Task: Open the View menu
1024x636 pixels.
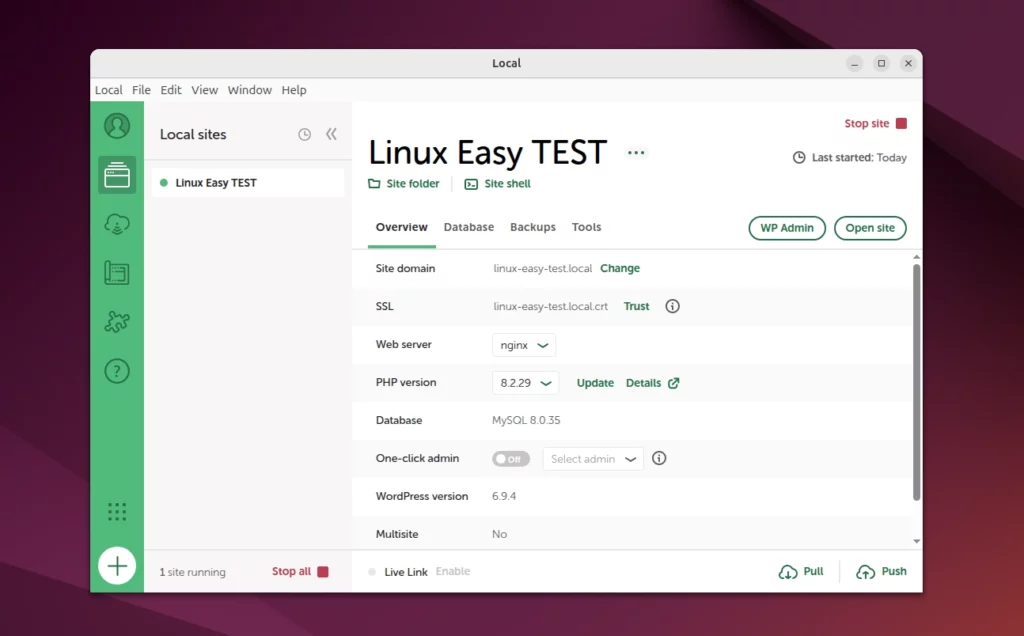Action: click(204, 90)
